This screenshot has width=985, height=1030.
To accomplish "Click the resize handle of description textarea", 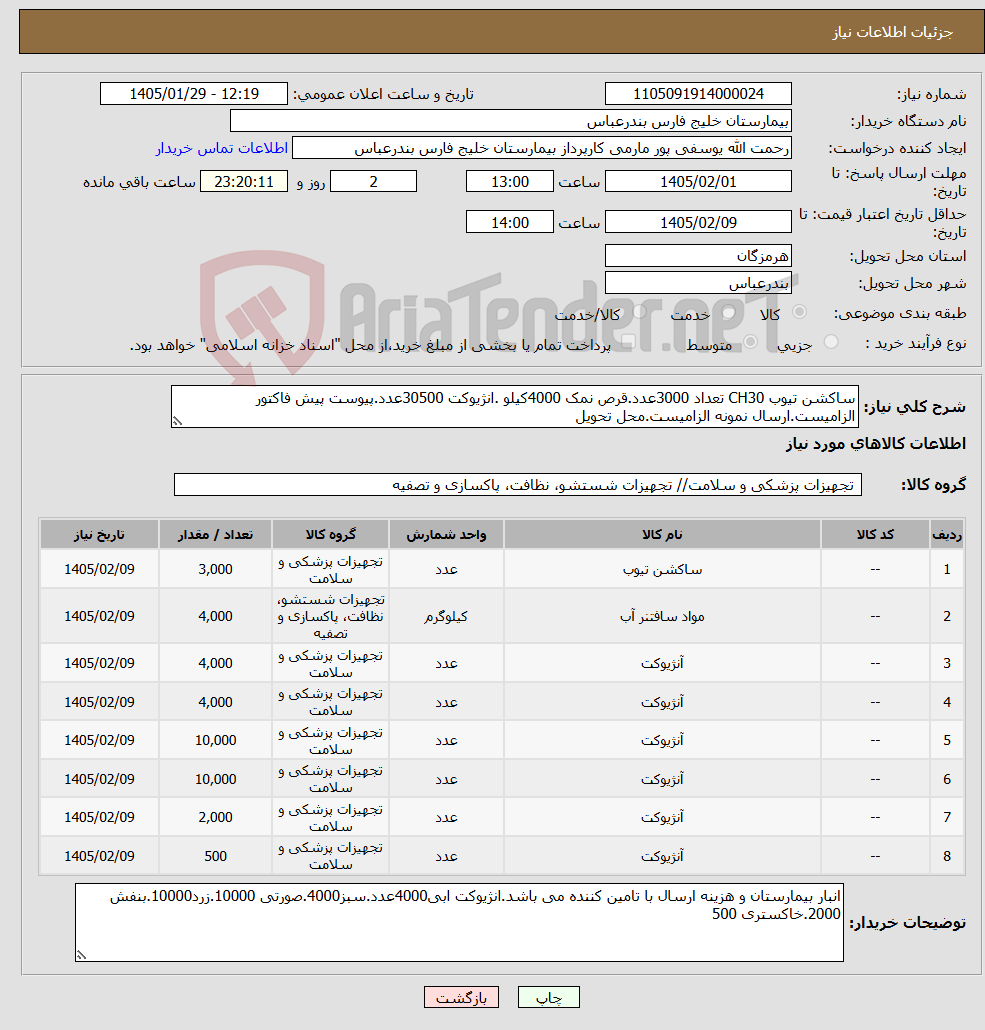I will pyautogui.click(x=177, y=422).
